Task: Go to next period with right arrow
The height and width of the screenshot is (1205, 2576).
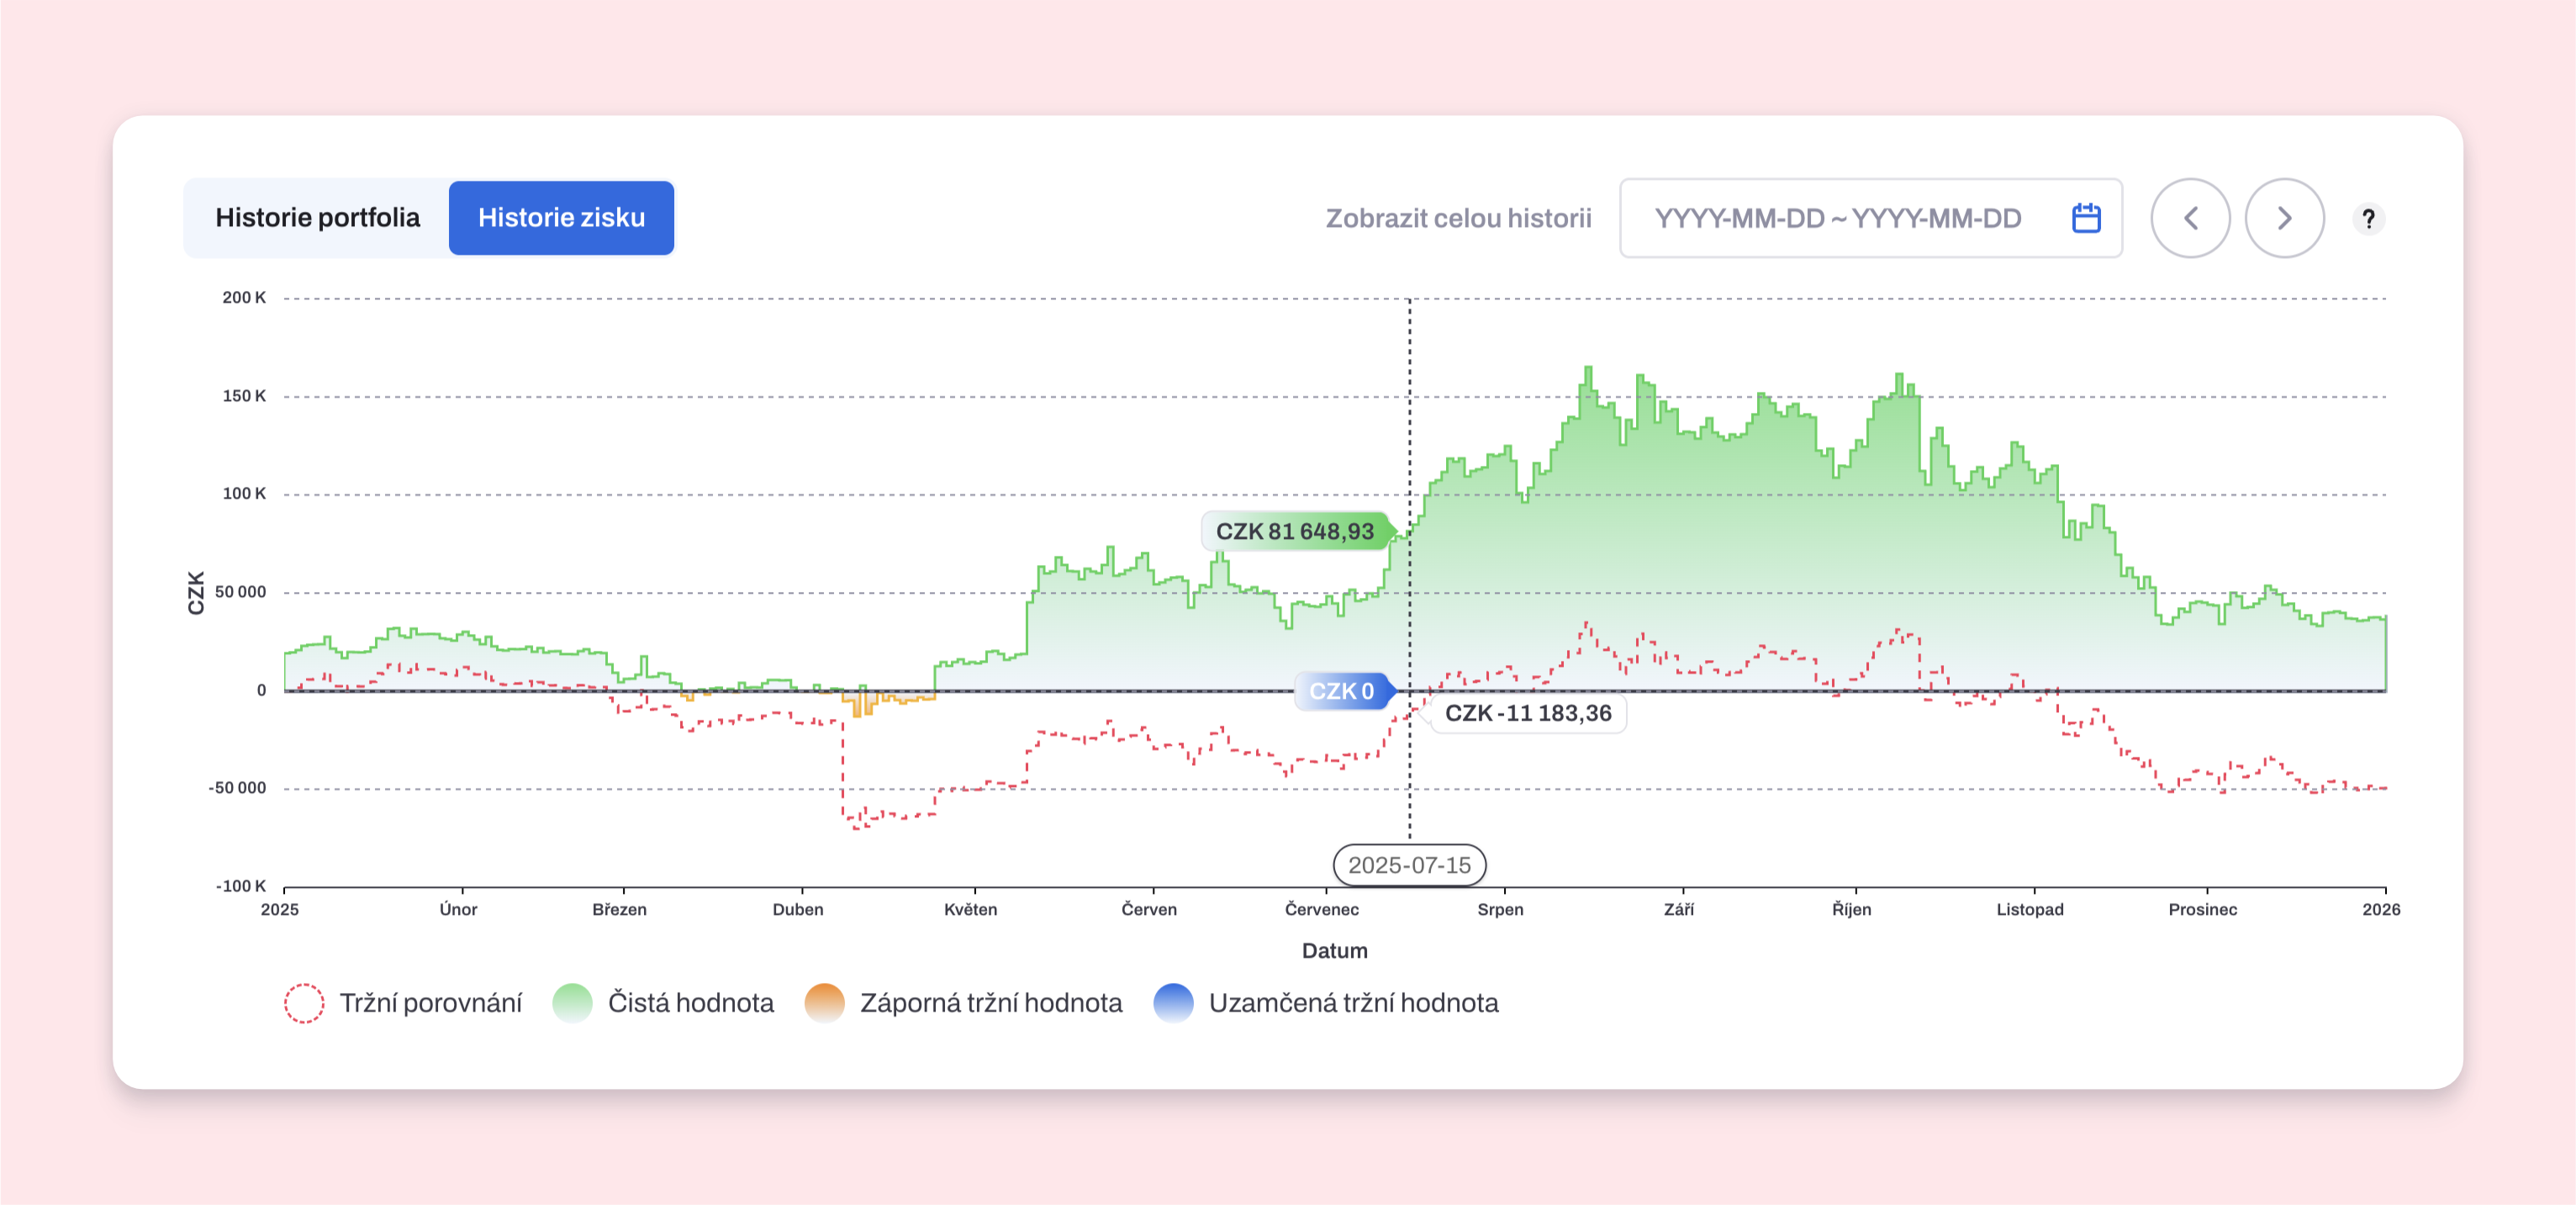Action: coord(2284,218)
